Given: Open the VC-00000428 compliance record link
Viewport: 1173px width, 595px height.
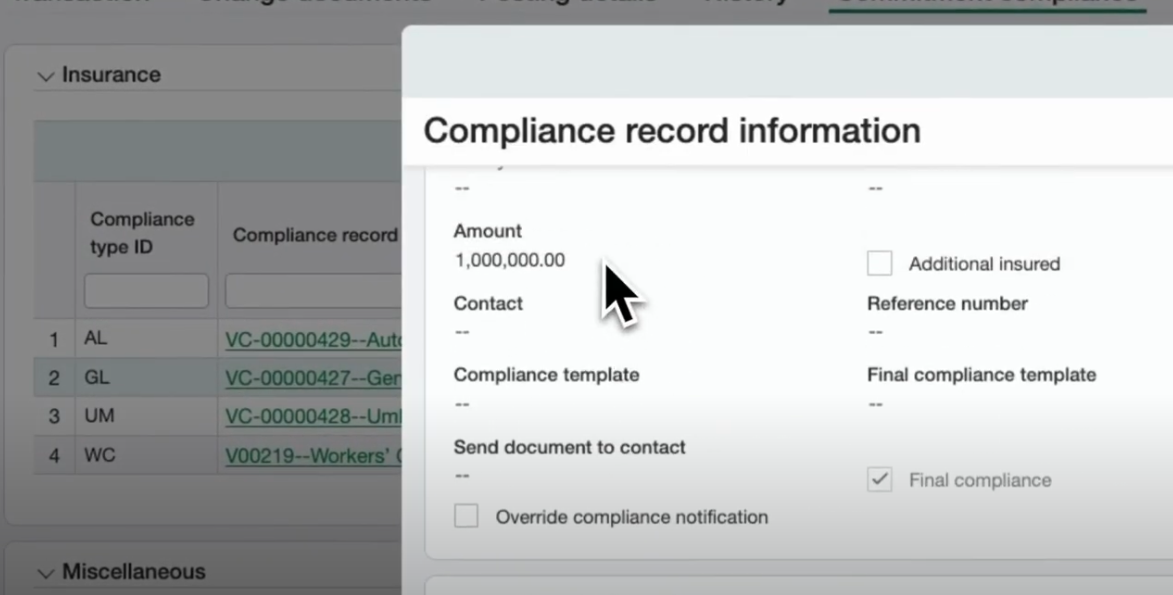Looking at the screenshot, I should click(312, 416).
